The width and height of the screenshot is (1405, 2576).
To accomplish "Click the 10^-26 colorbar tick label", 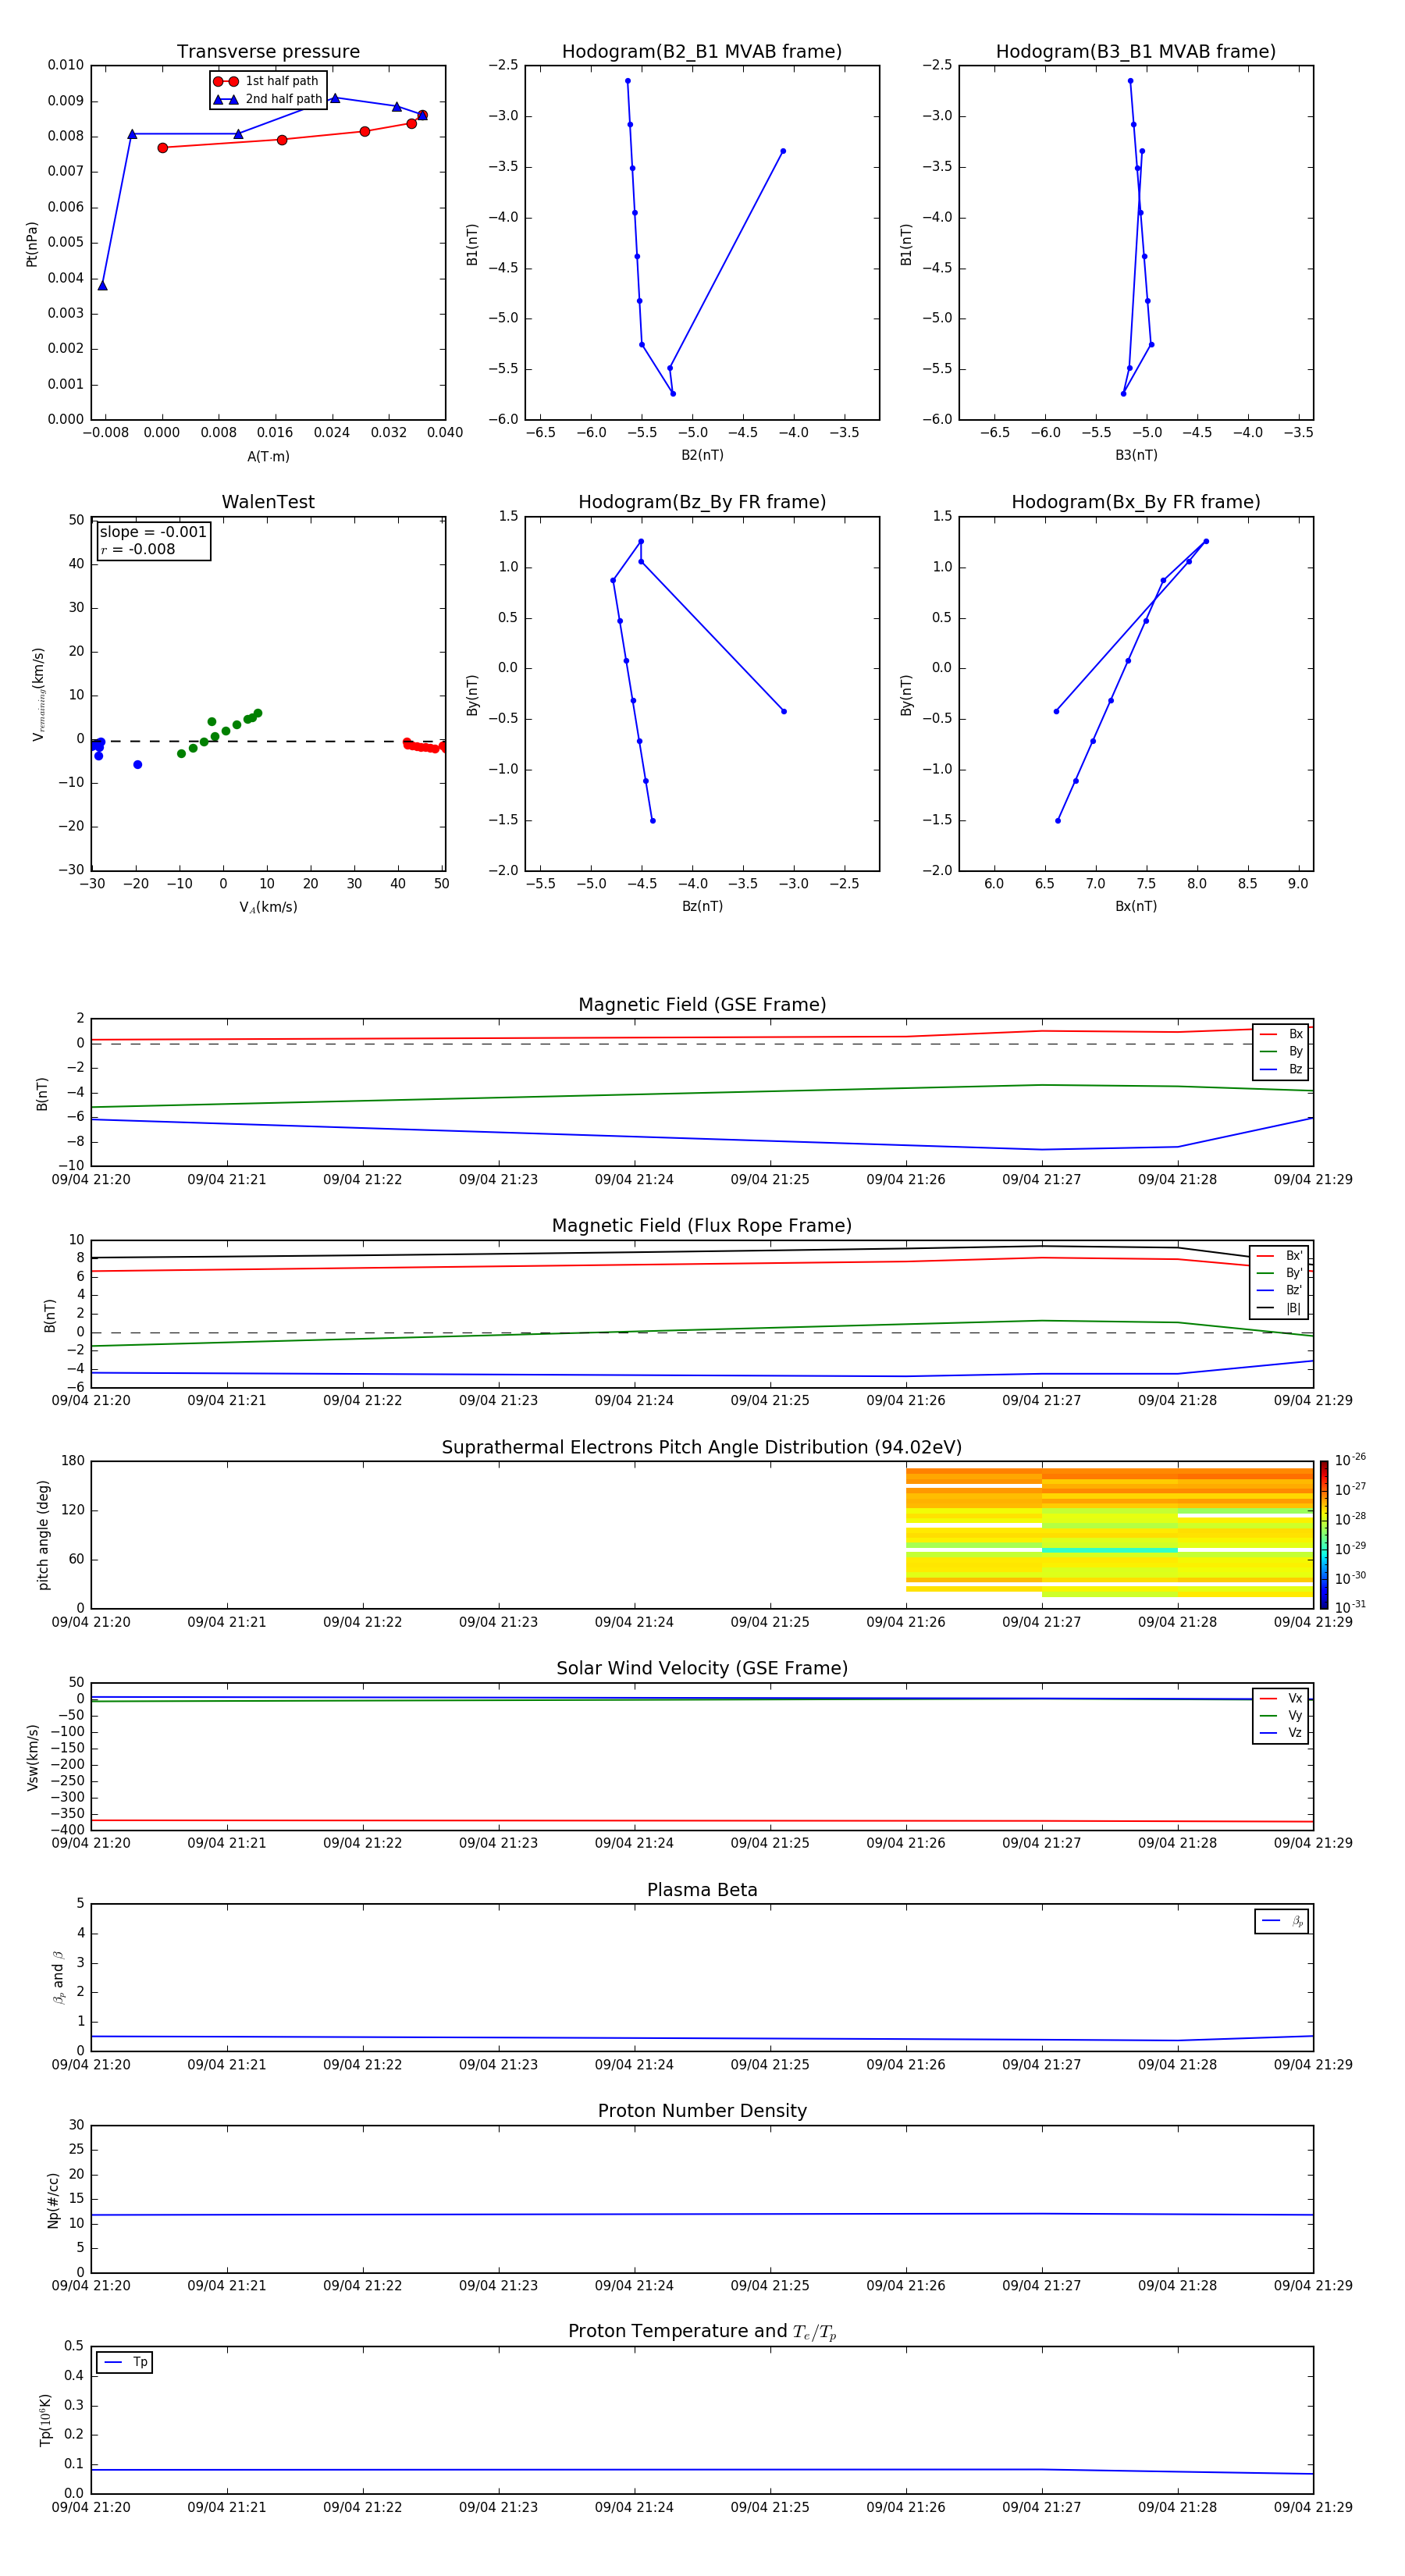I will coord(1350,1460).
